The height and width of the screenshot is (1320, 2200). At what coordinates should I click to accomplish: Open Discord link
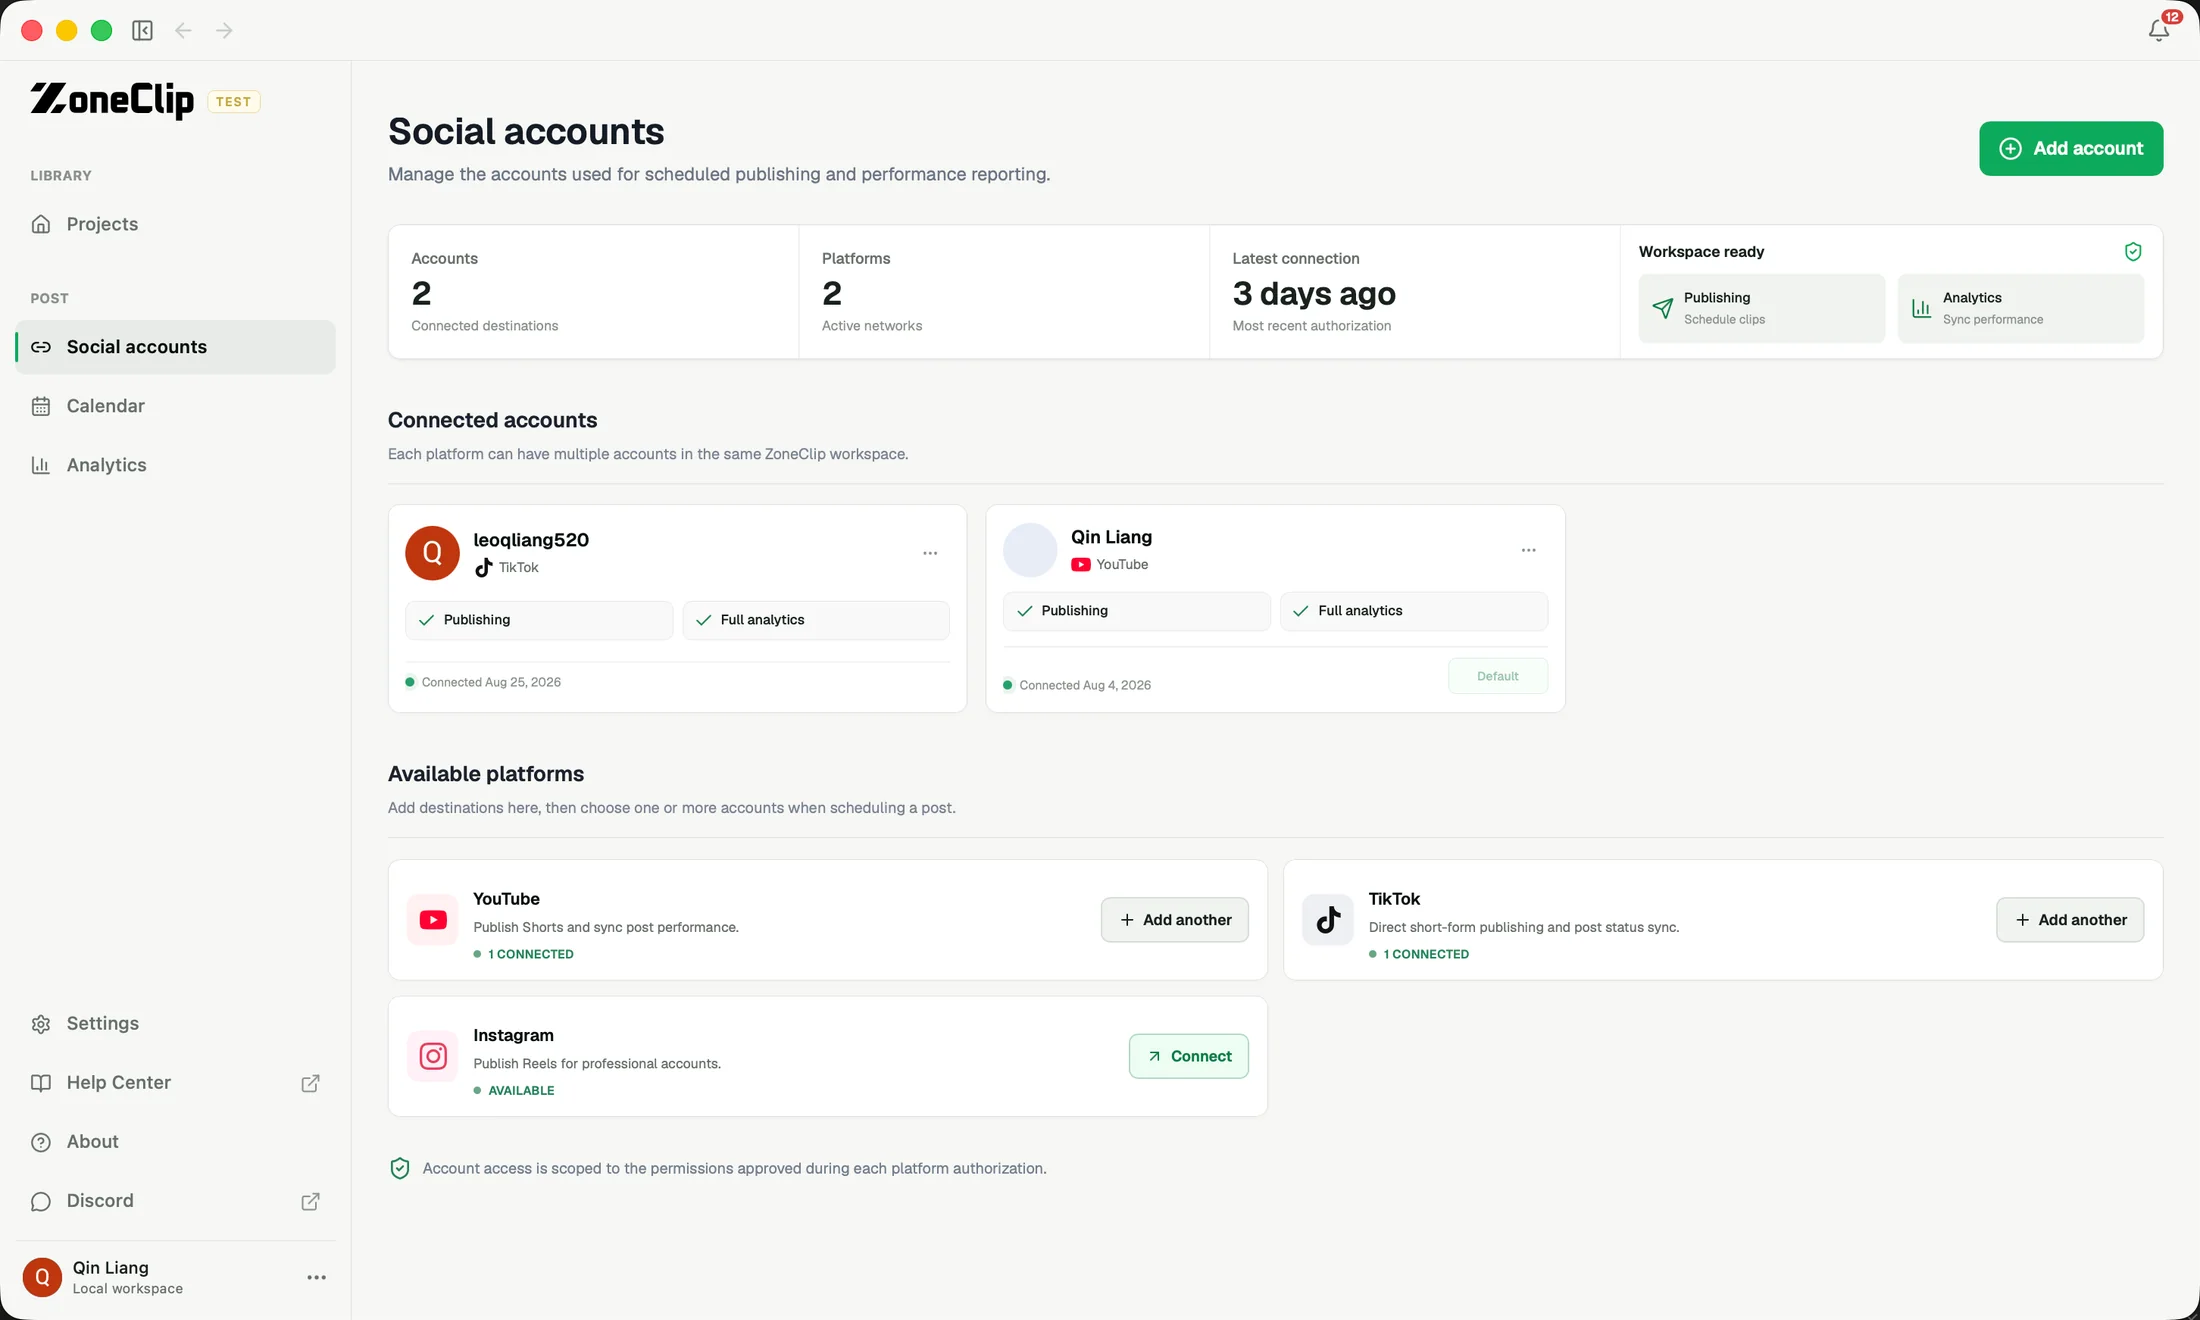tap(175, 1201)
